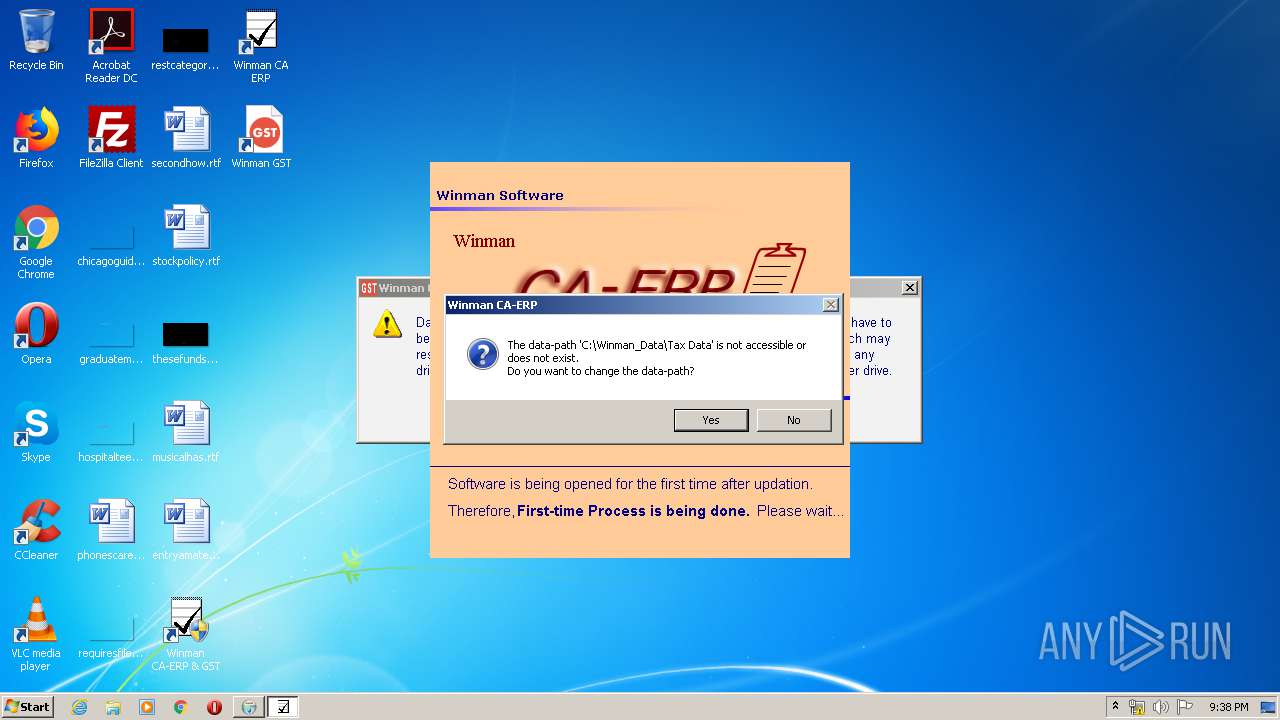Viewport: 1280px width, 720px height.
Task: Select the secondhow.rtf document icon
Action: (x=186, y=138)
